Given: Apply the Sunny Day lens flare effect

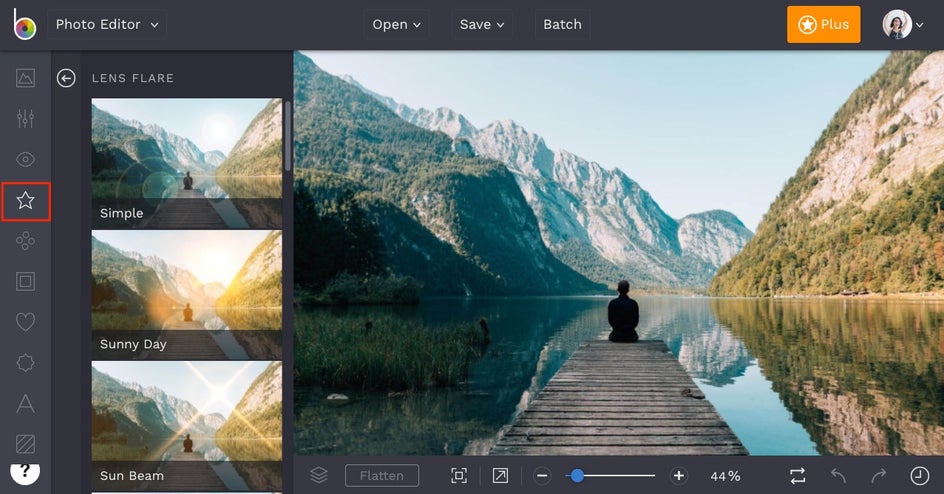Looking at the screenshot, I should pyautogui.click(x=187, y=295).
